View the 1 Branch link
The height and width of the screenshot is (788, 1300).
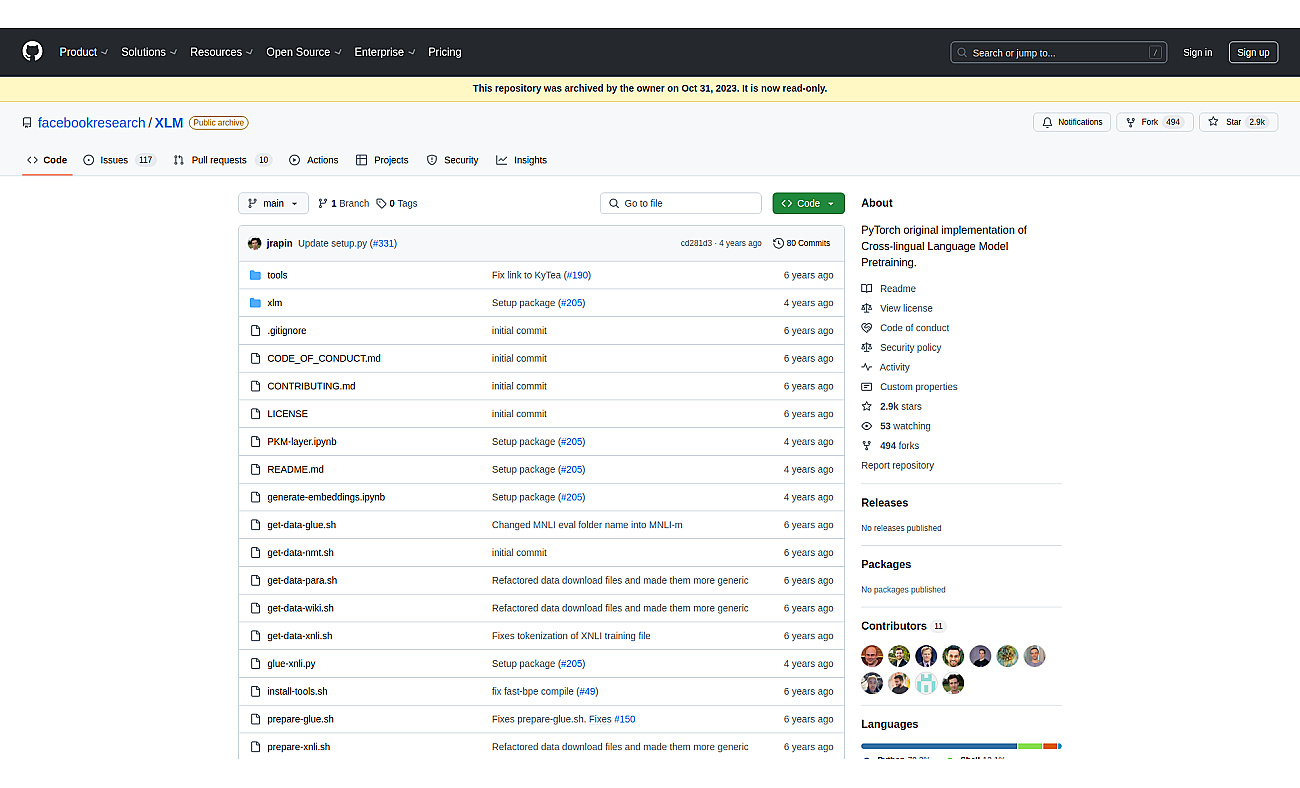point(344,203)
